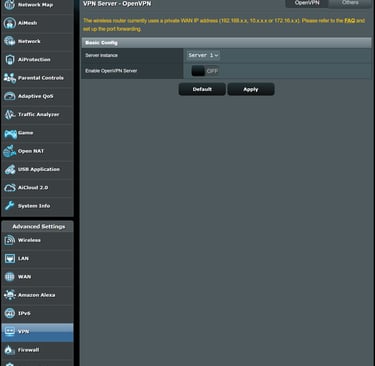Click the Apply button
Image resolution: width=375 pixels, height=366 pixels.
point(251,89)
